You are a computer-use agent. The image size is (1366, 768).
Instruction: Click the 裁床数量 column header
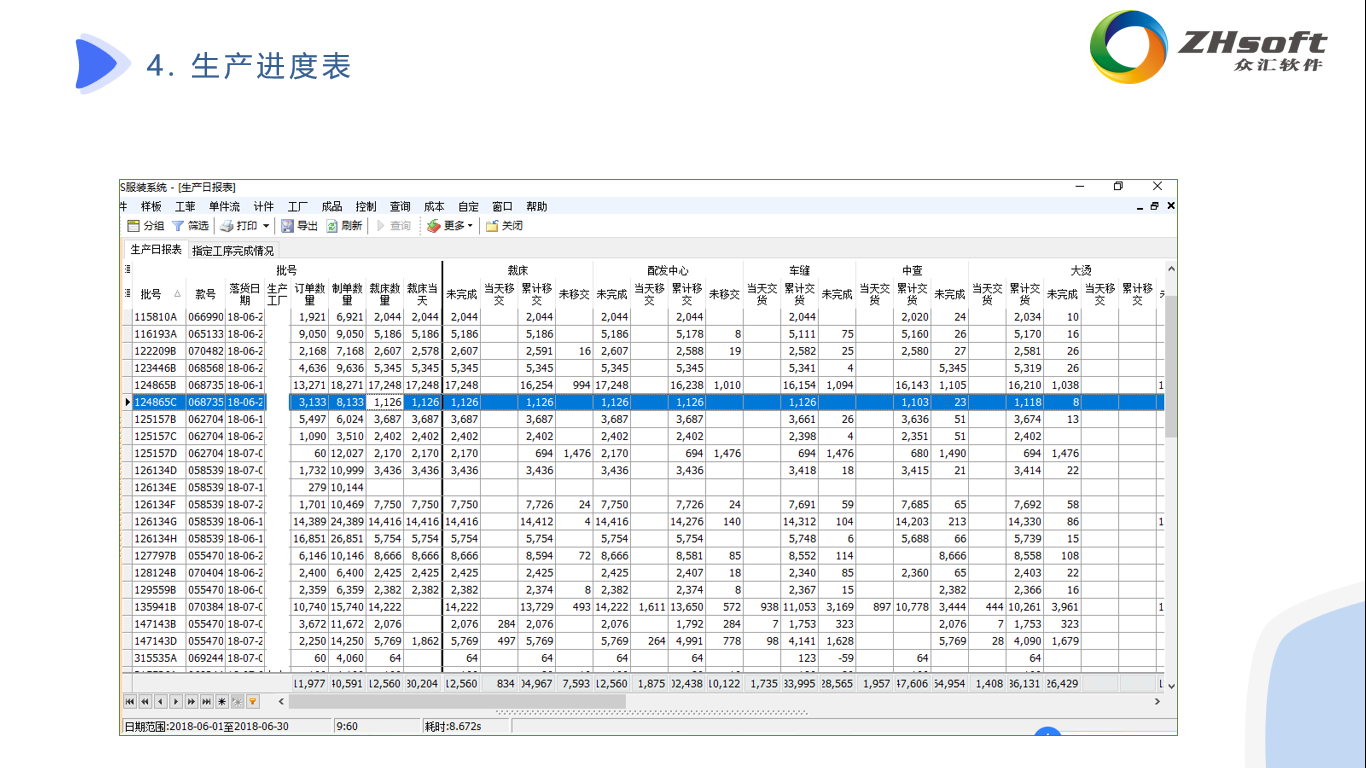tap(385, 294)
